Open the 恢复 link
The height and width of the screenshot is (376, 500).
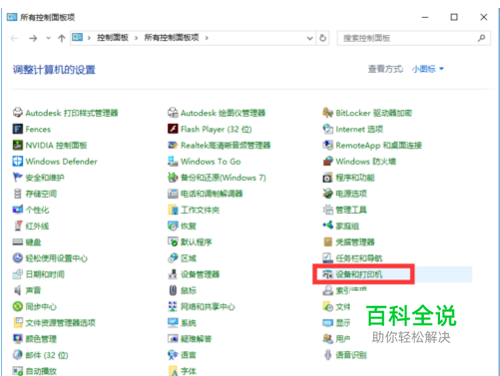tap(188, 226)
